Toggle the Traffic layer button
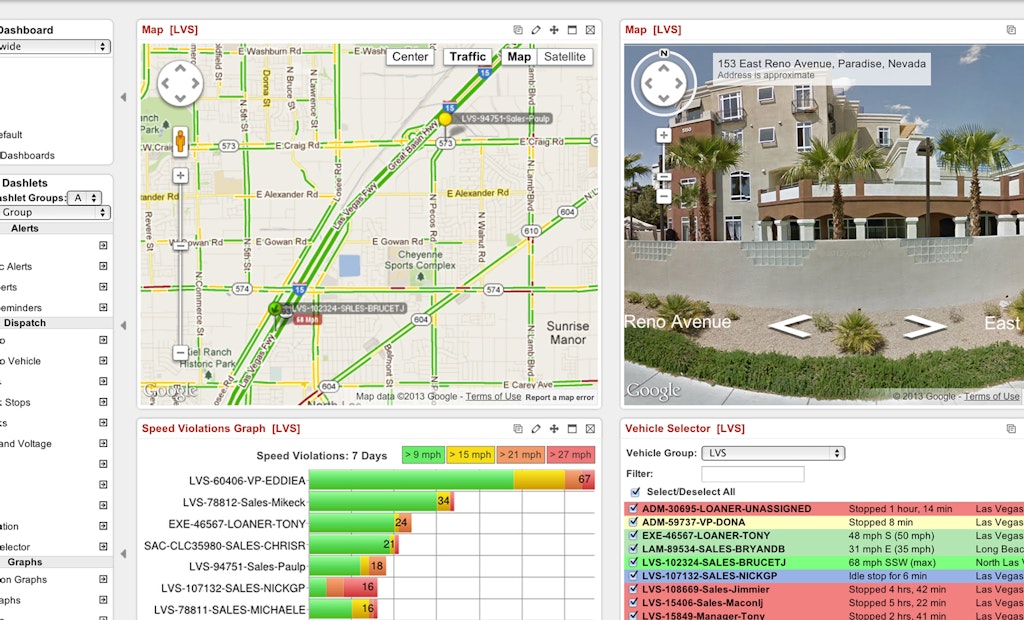 tap(468, 57)
